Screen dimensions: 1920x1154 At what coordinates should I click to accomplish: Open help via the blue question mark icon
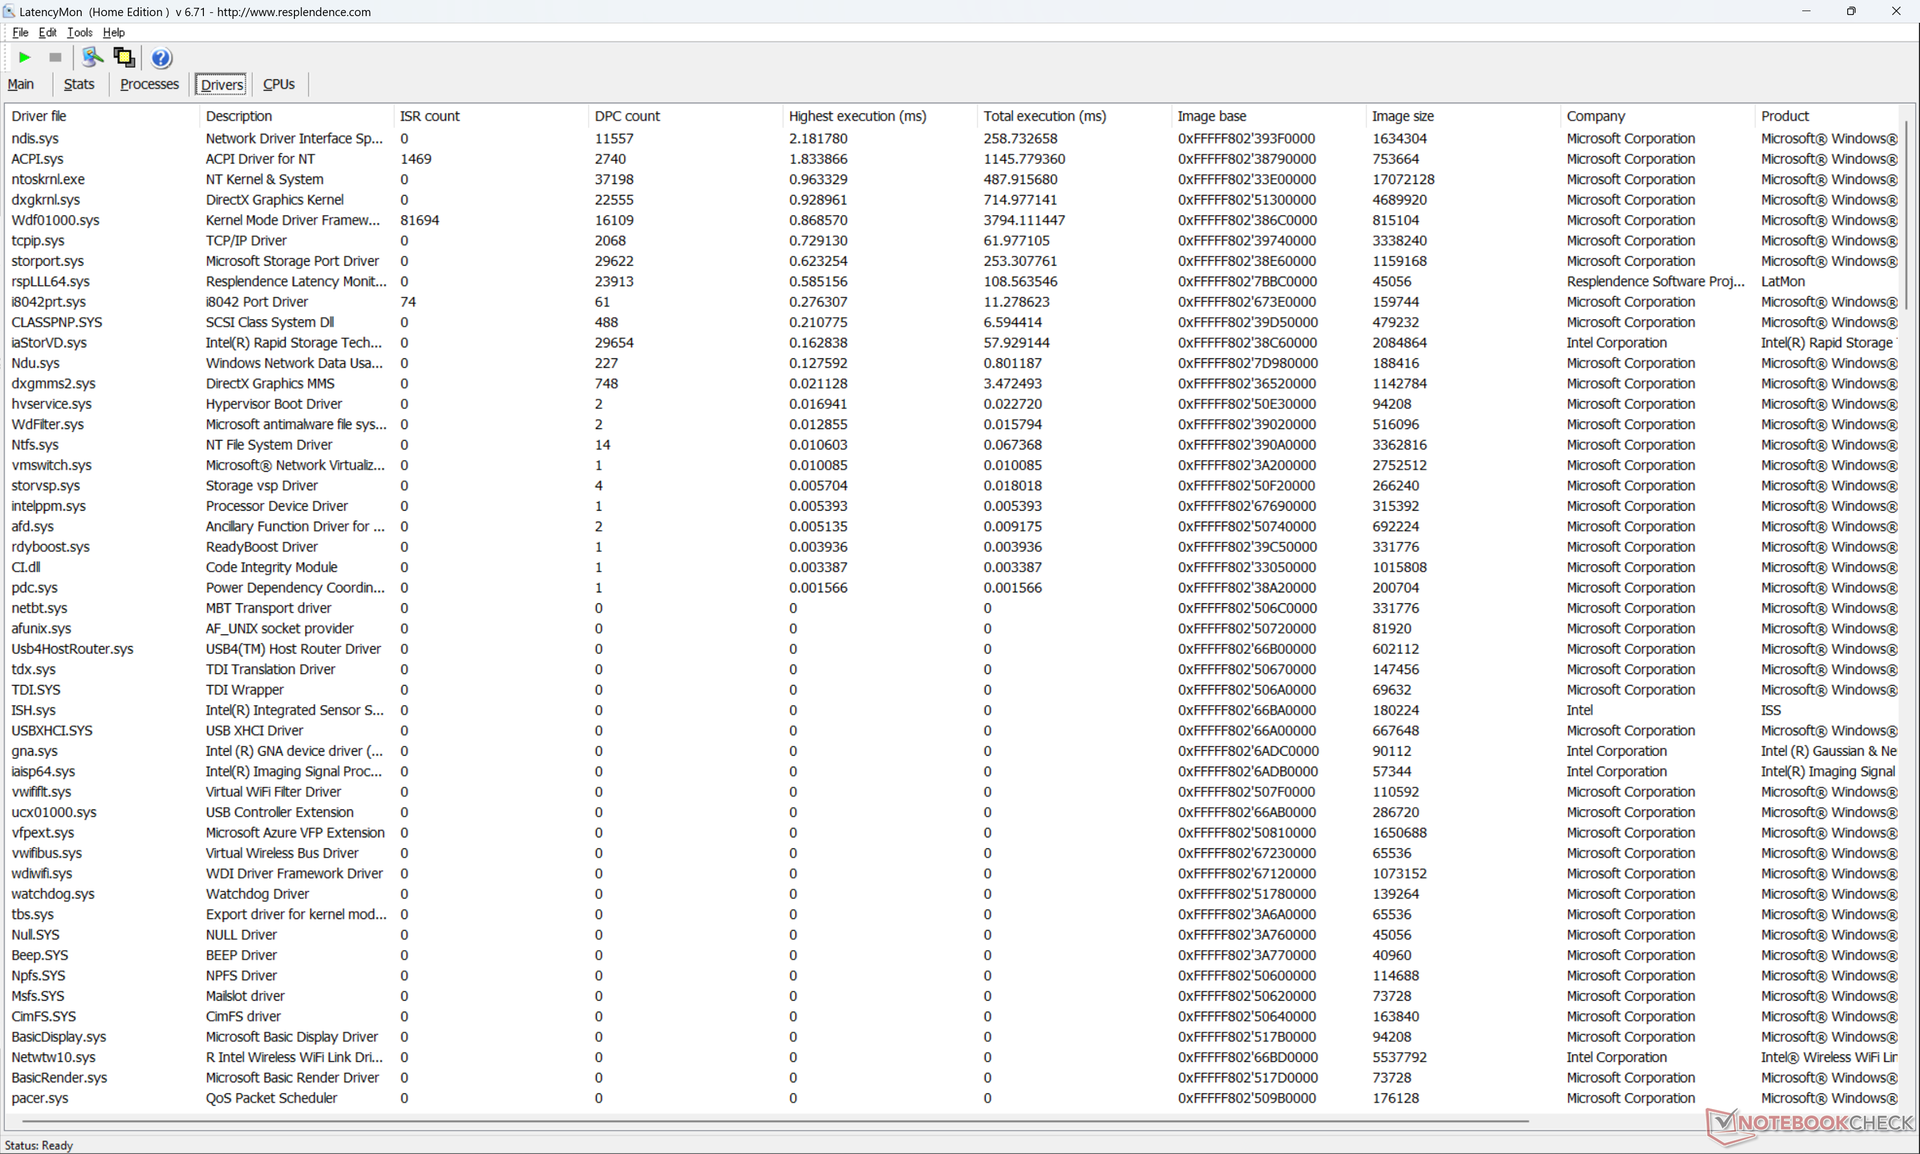(x=161, y=58)
